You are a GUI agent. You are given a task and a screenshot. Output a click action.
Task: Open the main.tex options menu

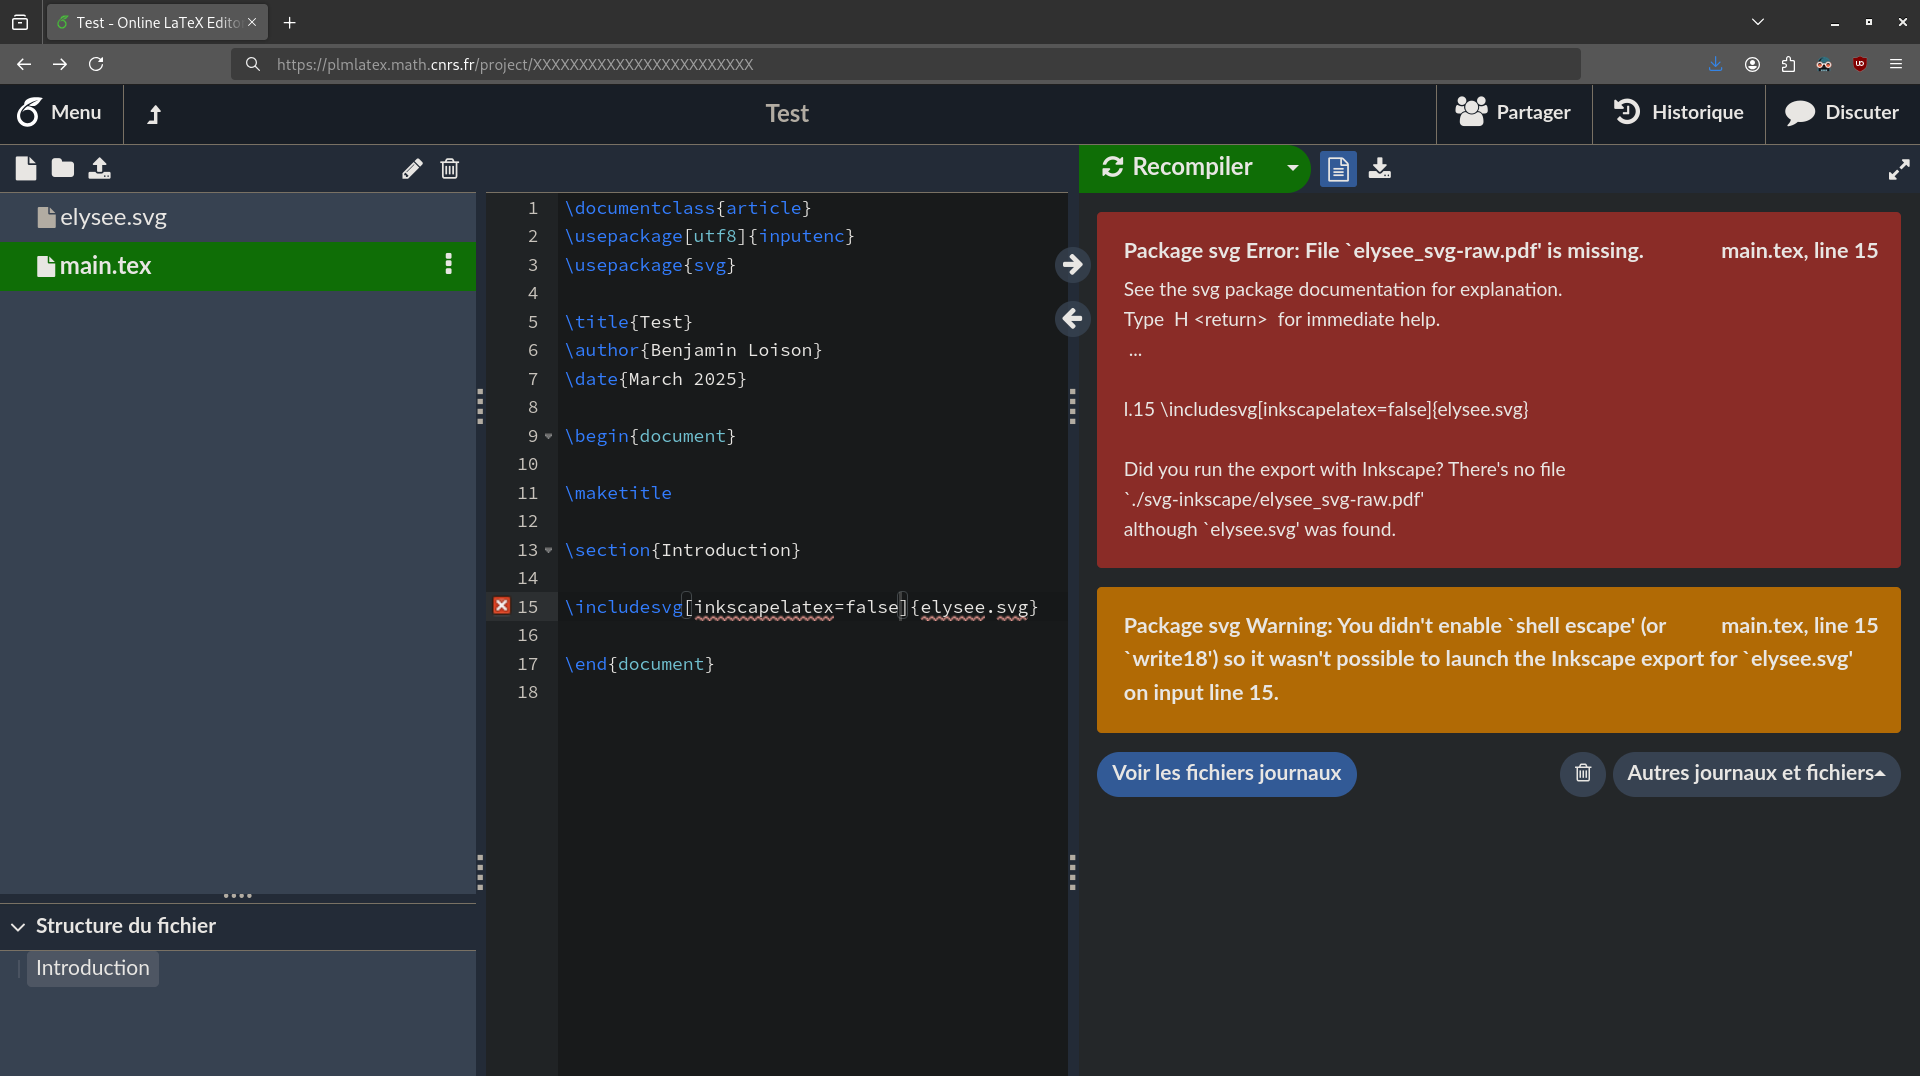click(448, 265)
